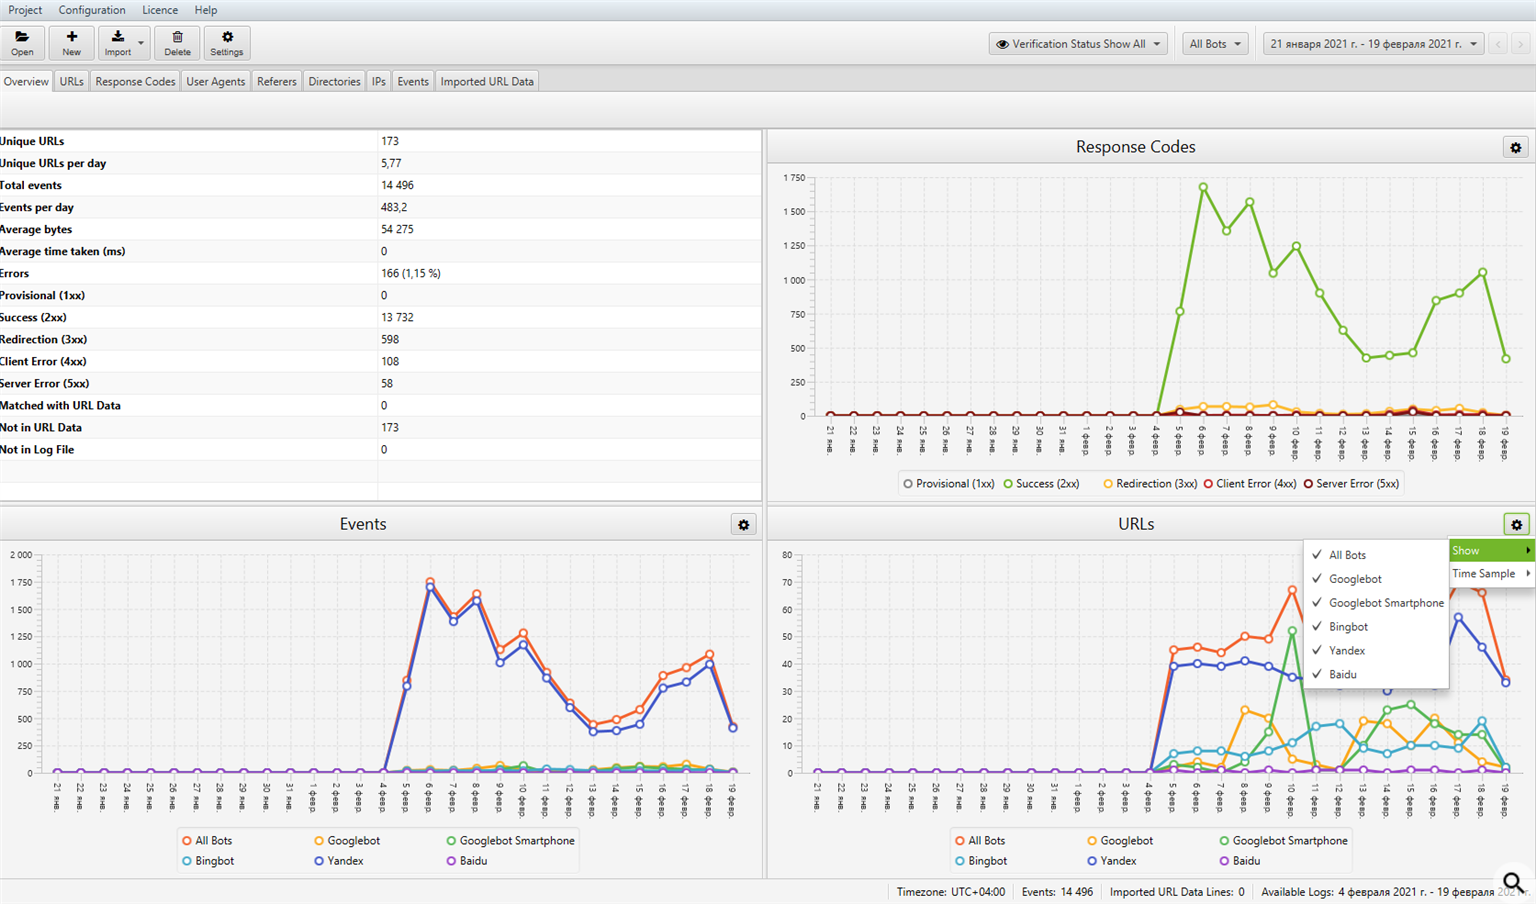Go to previous date range arrow
This screenshot has height=904, width=1536.
point(1497,44)
